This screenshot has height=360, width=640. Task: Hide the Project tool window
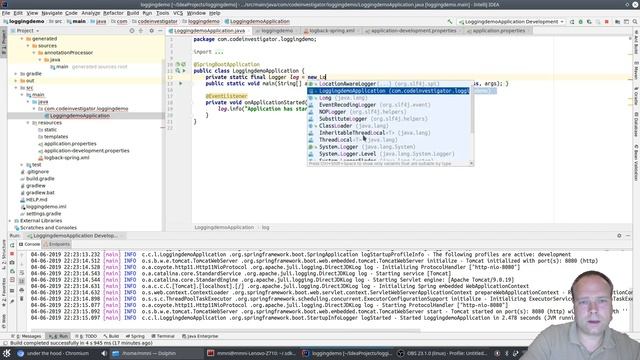click(x=160, y=31)
